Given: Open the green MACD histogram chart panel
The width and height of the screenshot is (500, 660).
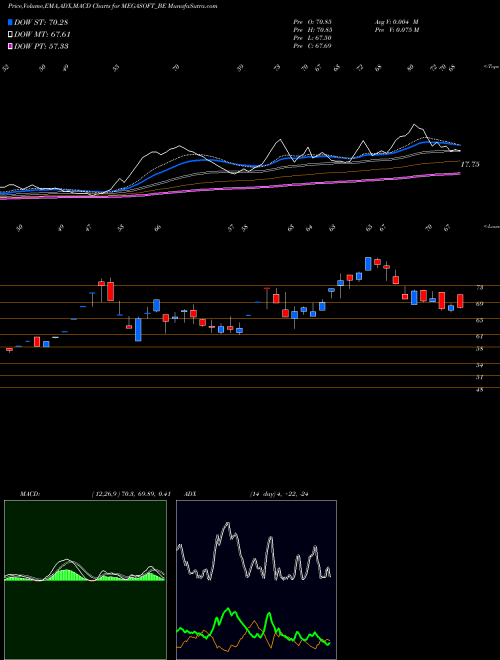Looking at the screenshot, I should point(85,580).
